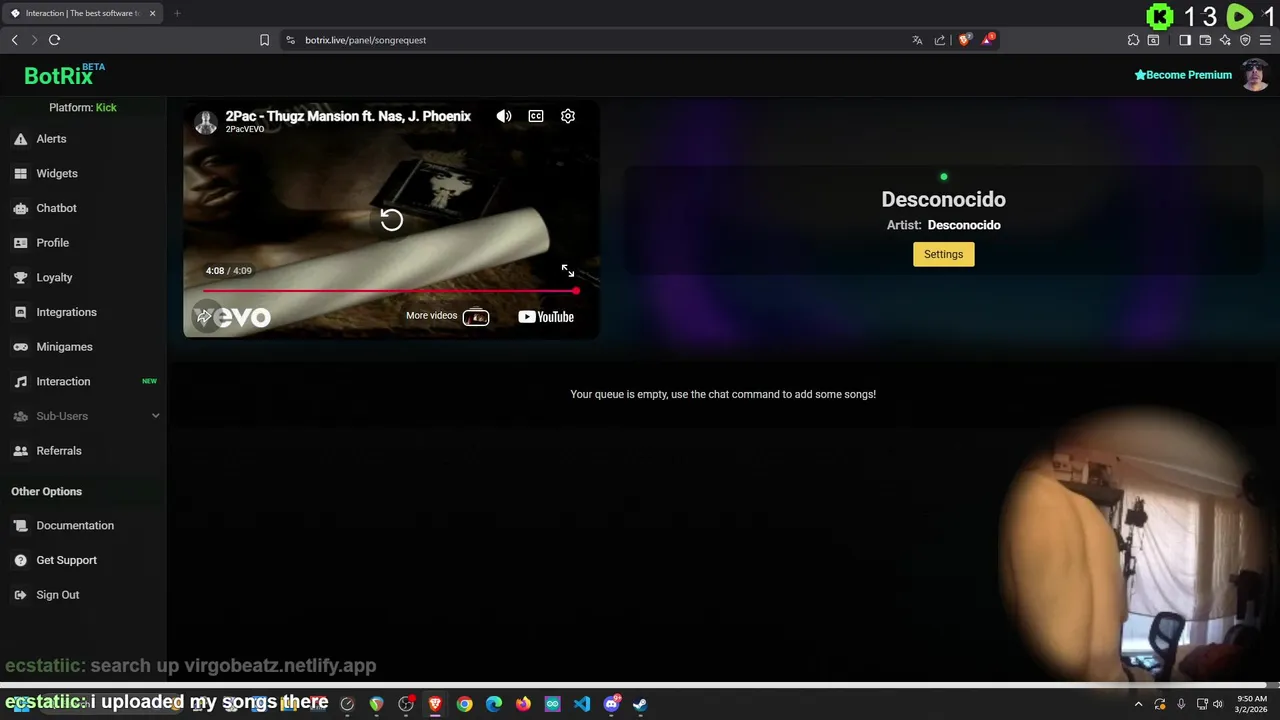The image size is (1280, 720).
Task: Toggle the browser sidebar panel
Action: tap(1185, 40)
